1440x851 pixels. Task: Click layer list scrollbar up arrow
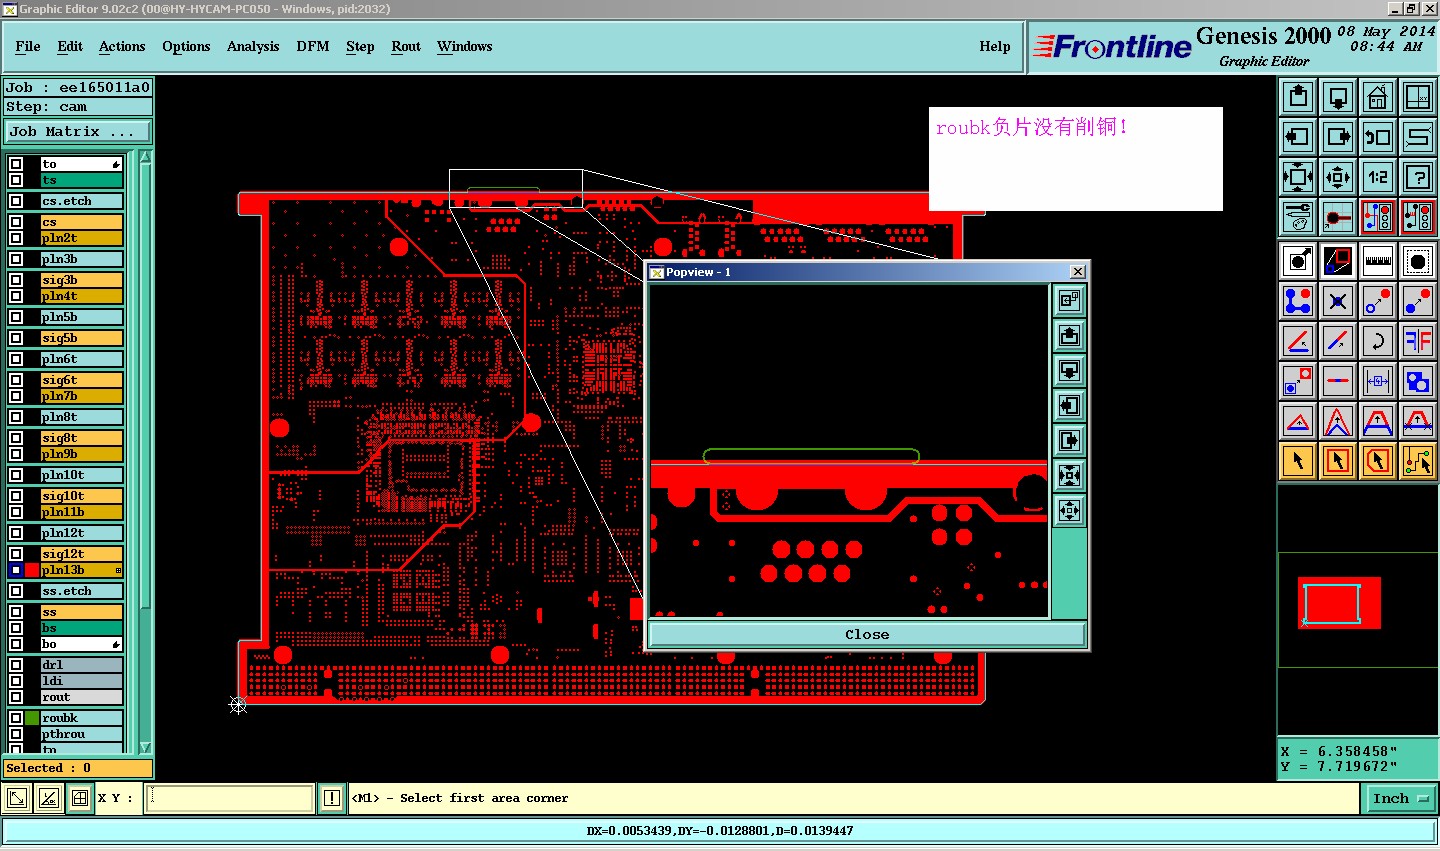(x=145, y=157)
